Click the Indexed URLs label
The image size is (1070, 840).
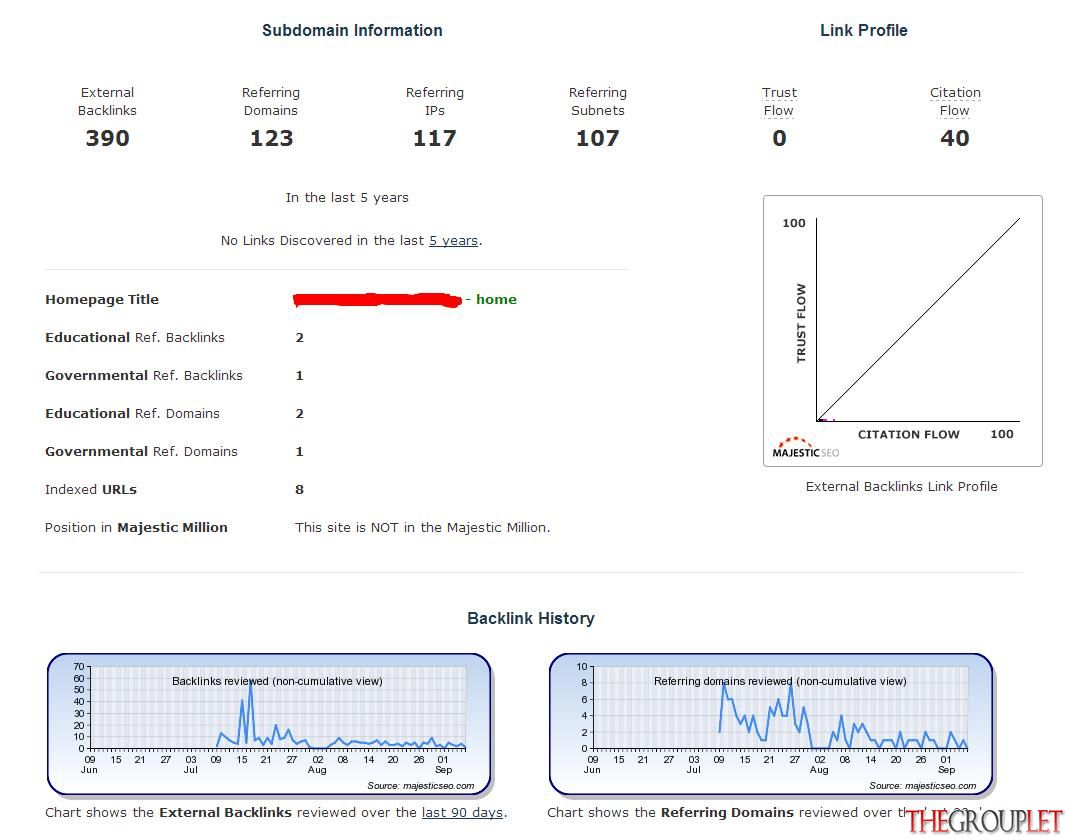tap(91, 490)
